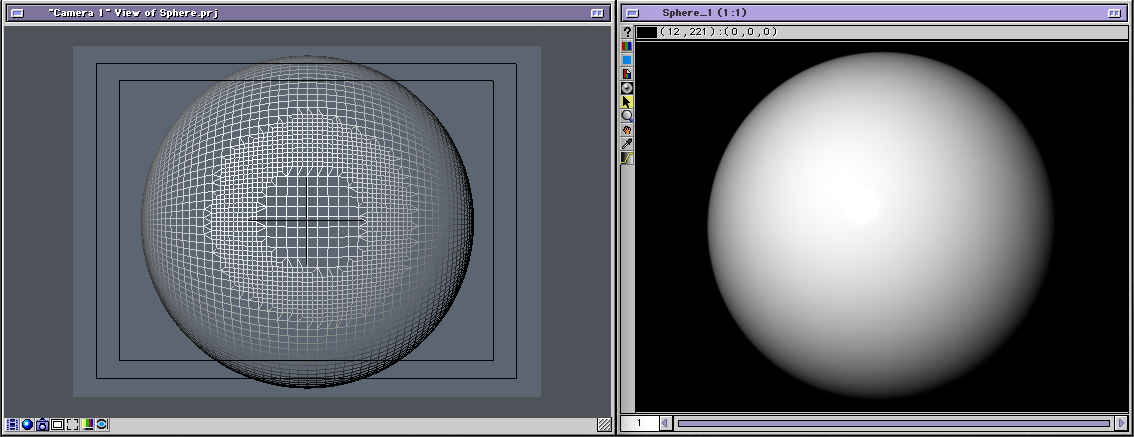Click the camera snapshot render icon
1134x437 pixels.
(42, 425)
